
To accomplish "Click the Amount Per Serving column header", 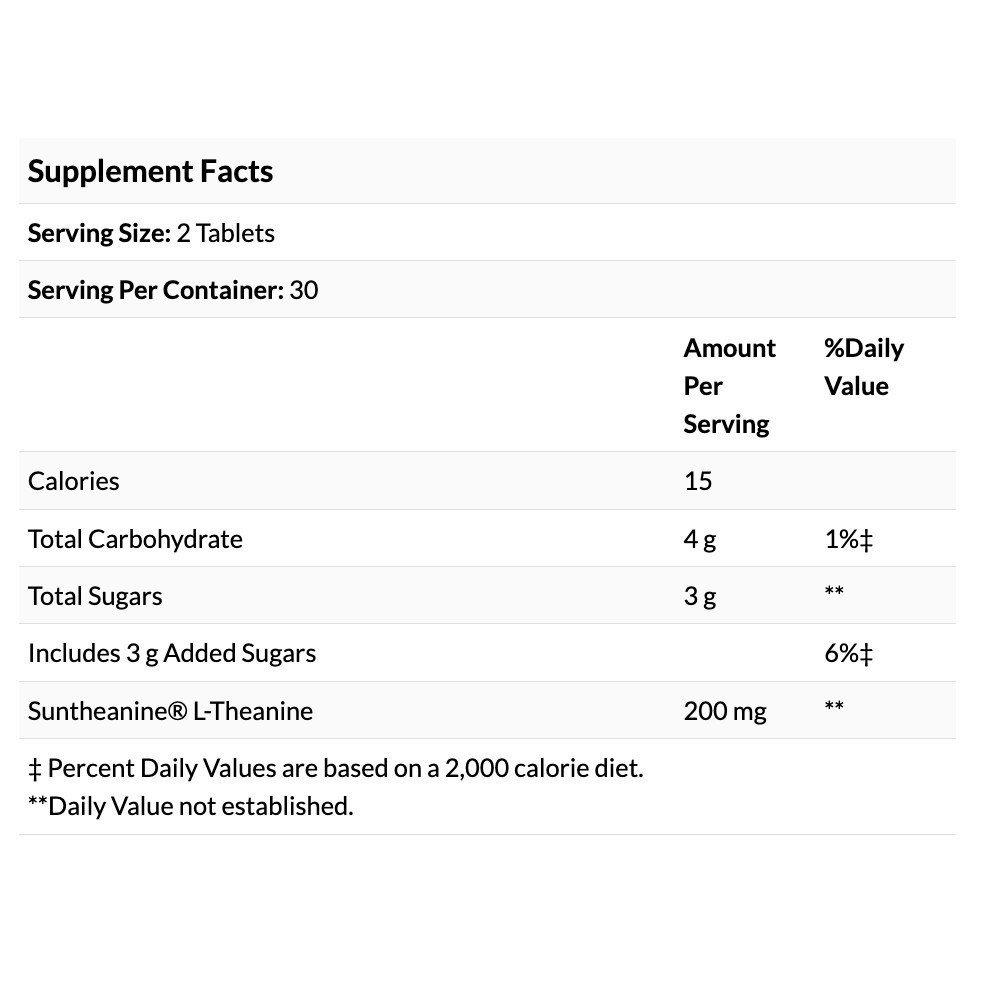I will [729, 385].
